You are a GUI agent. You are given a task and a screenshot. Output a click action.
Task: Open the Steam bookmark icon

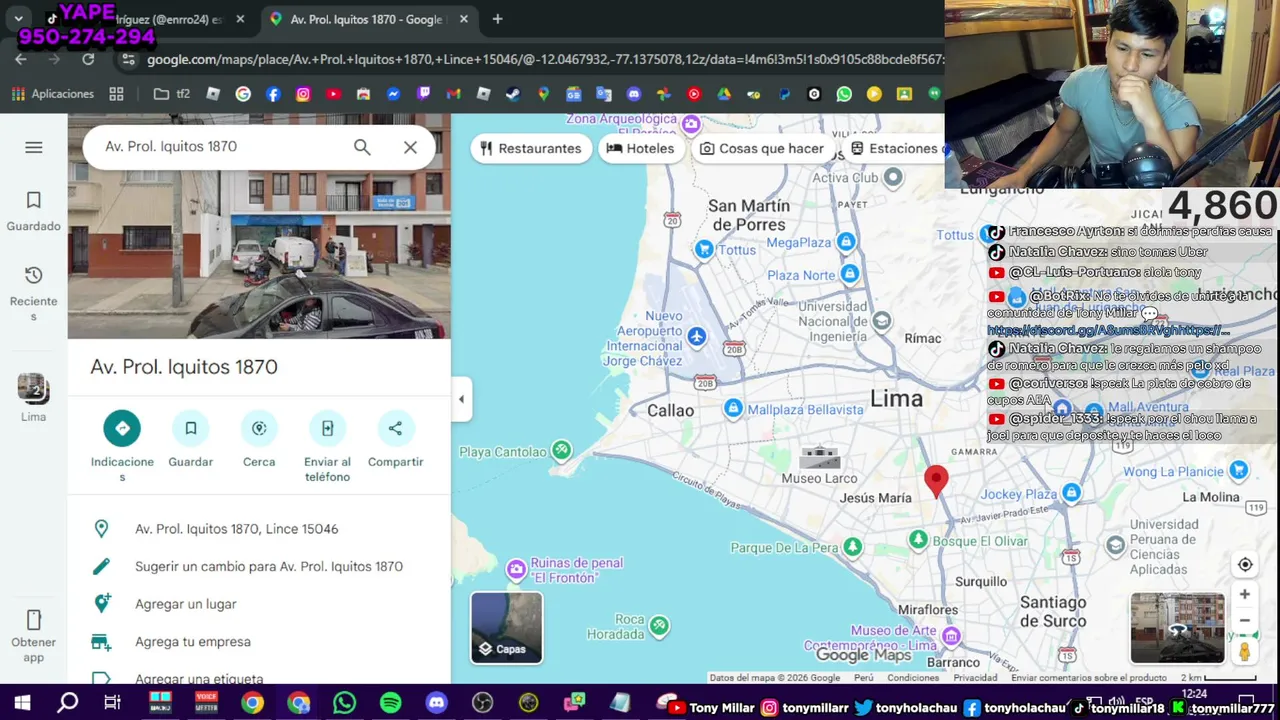click(513, 94)
